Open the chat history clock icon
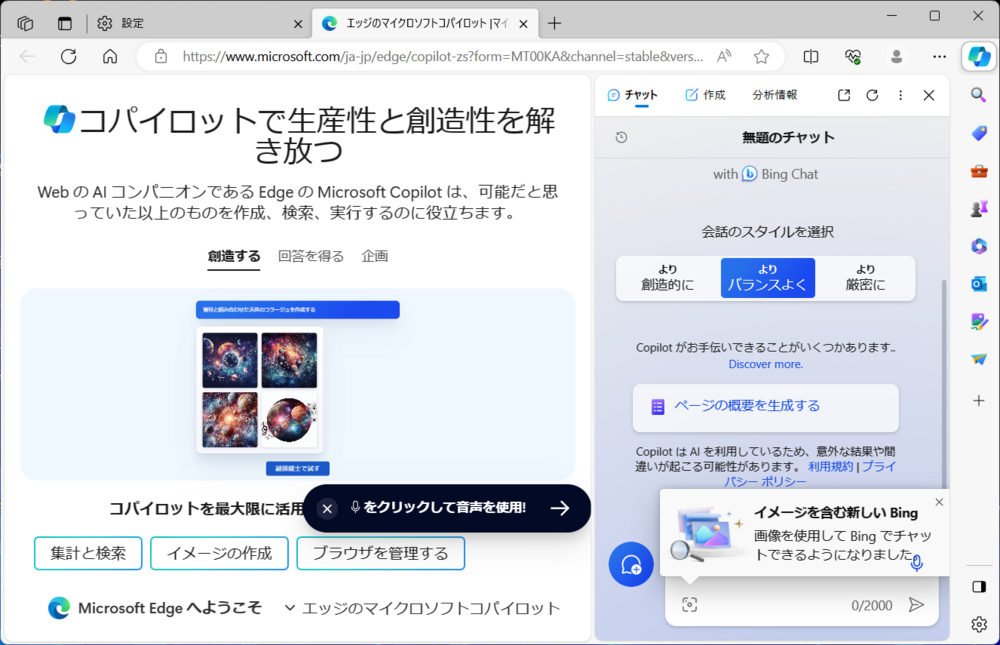Viewport: 1000px width, 645px height. (621, 137)
